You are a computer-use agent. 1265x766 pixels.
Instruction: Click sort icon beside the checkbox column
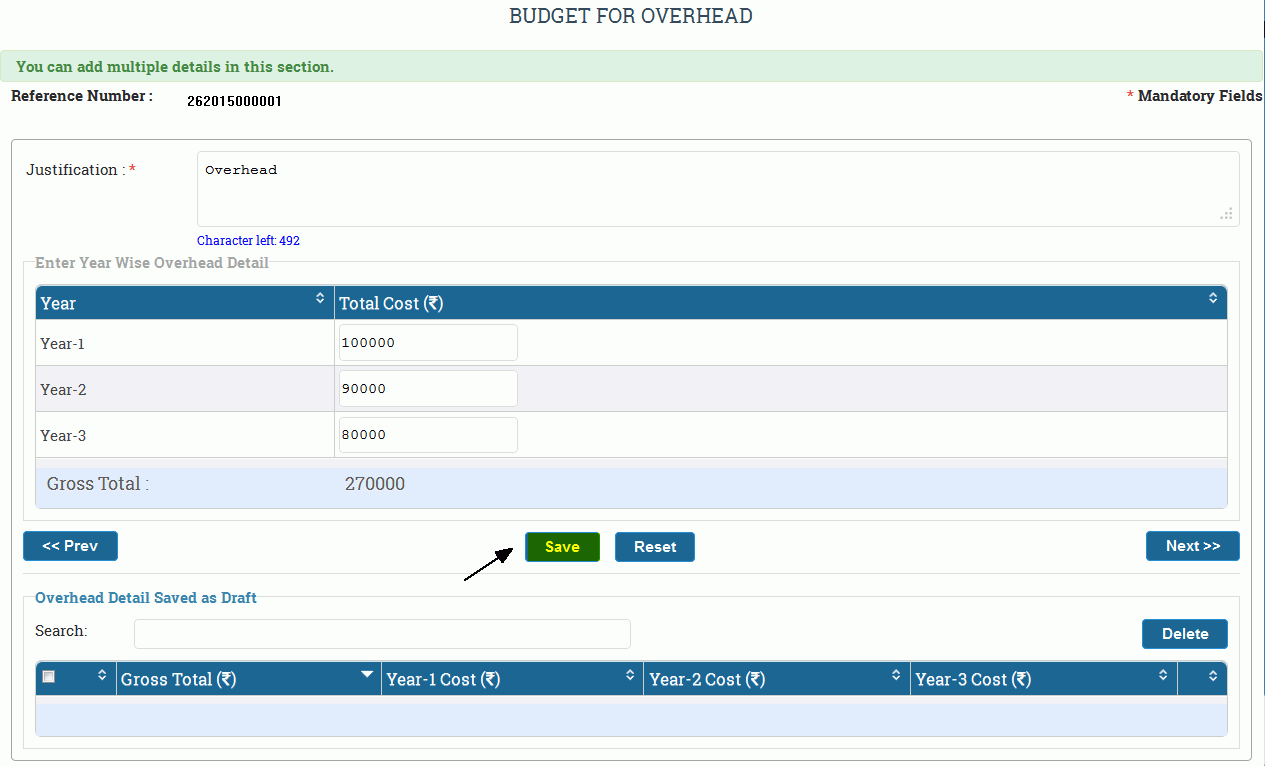click(102, 675)
